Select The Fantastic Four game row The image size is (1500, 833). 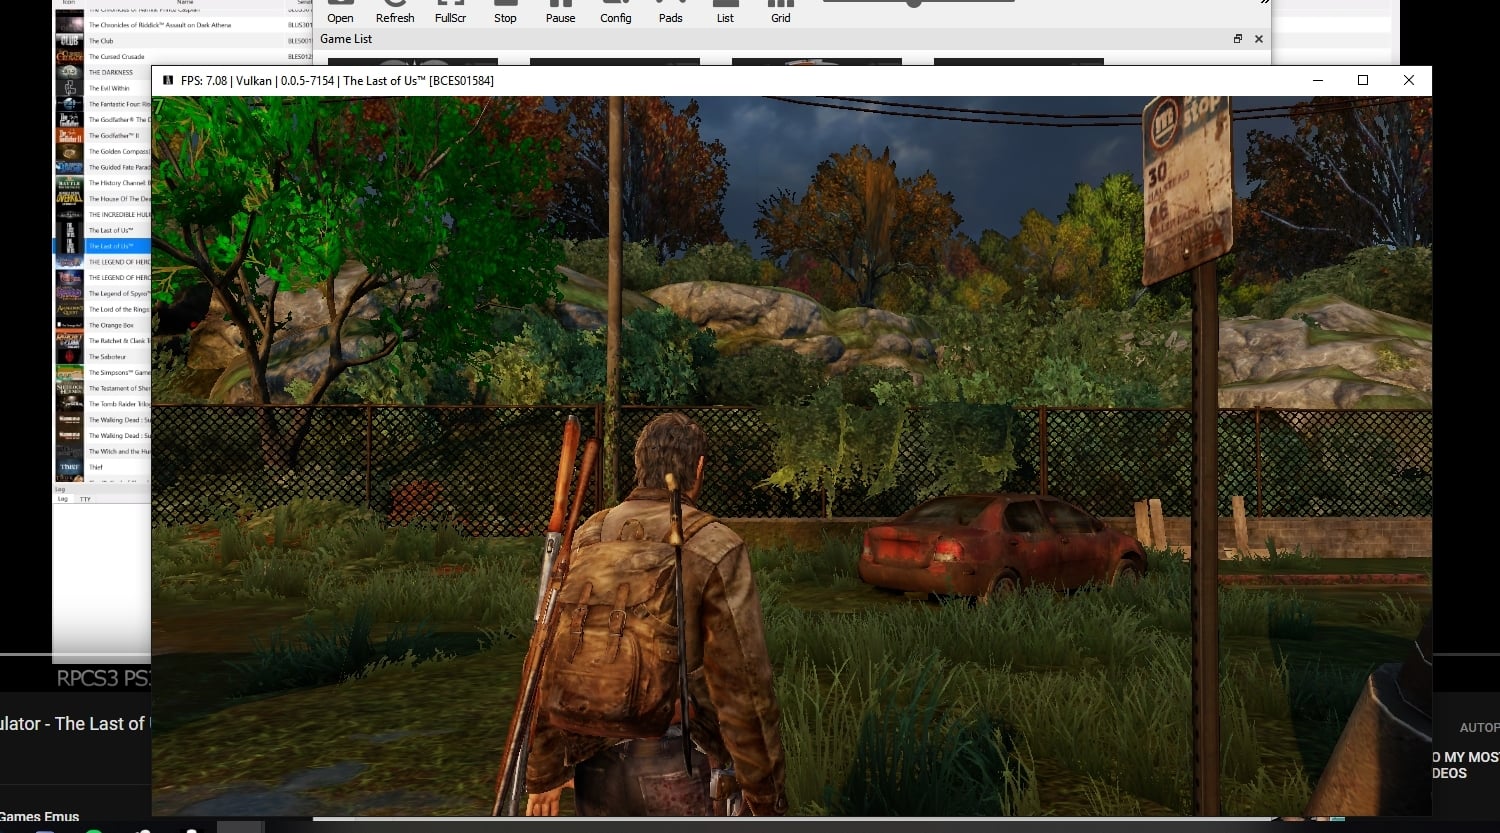click(x=102, y=104)
